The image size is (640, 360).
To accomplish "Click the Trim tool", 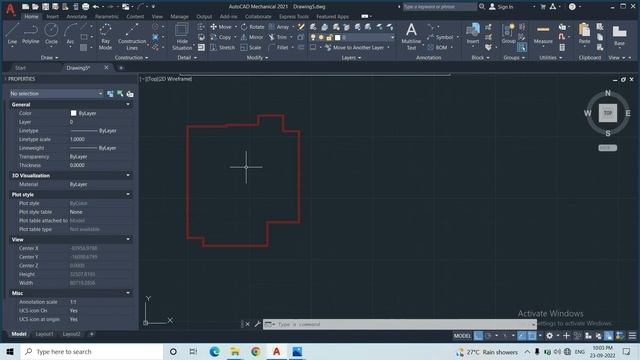I will 278,37.
